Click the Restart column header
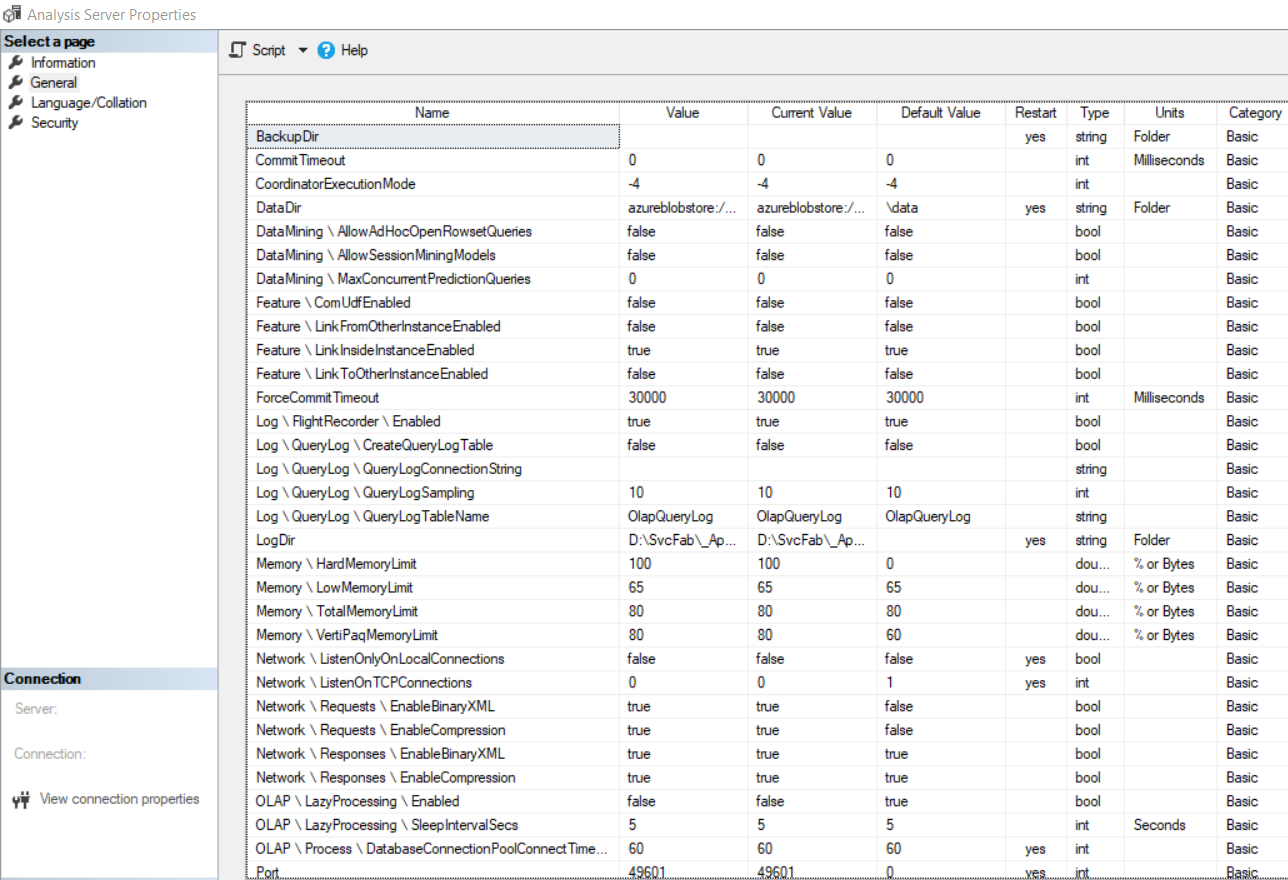The image size is (1288, 880). click(x=1035, y=113)
